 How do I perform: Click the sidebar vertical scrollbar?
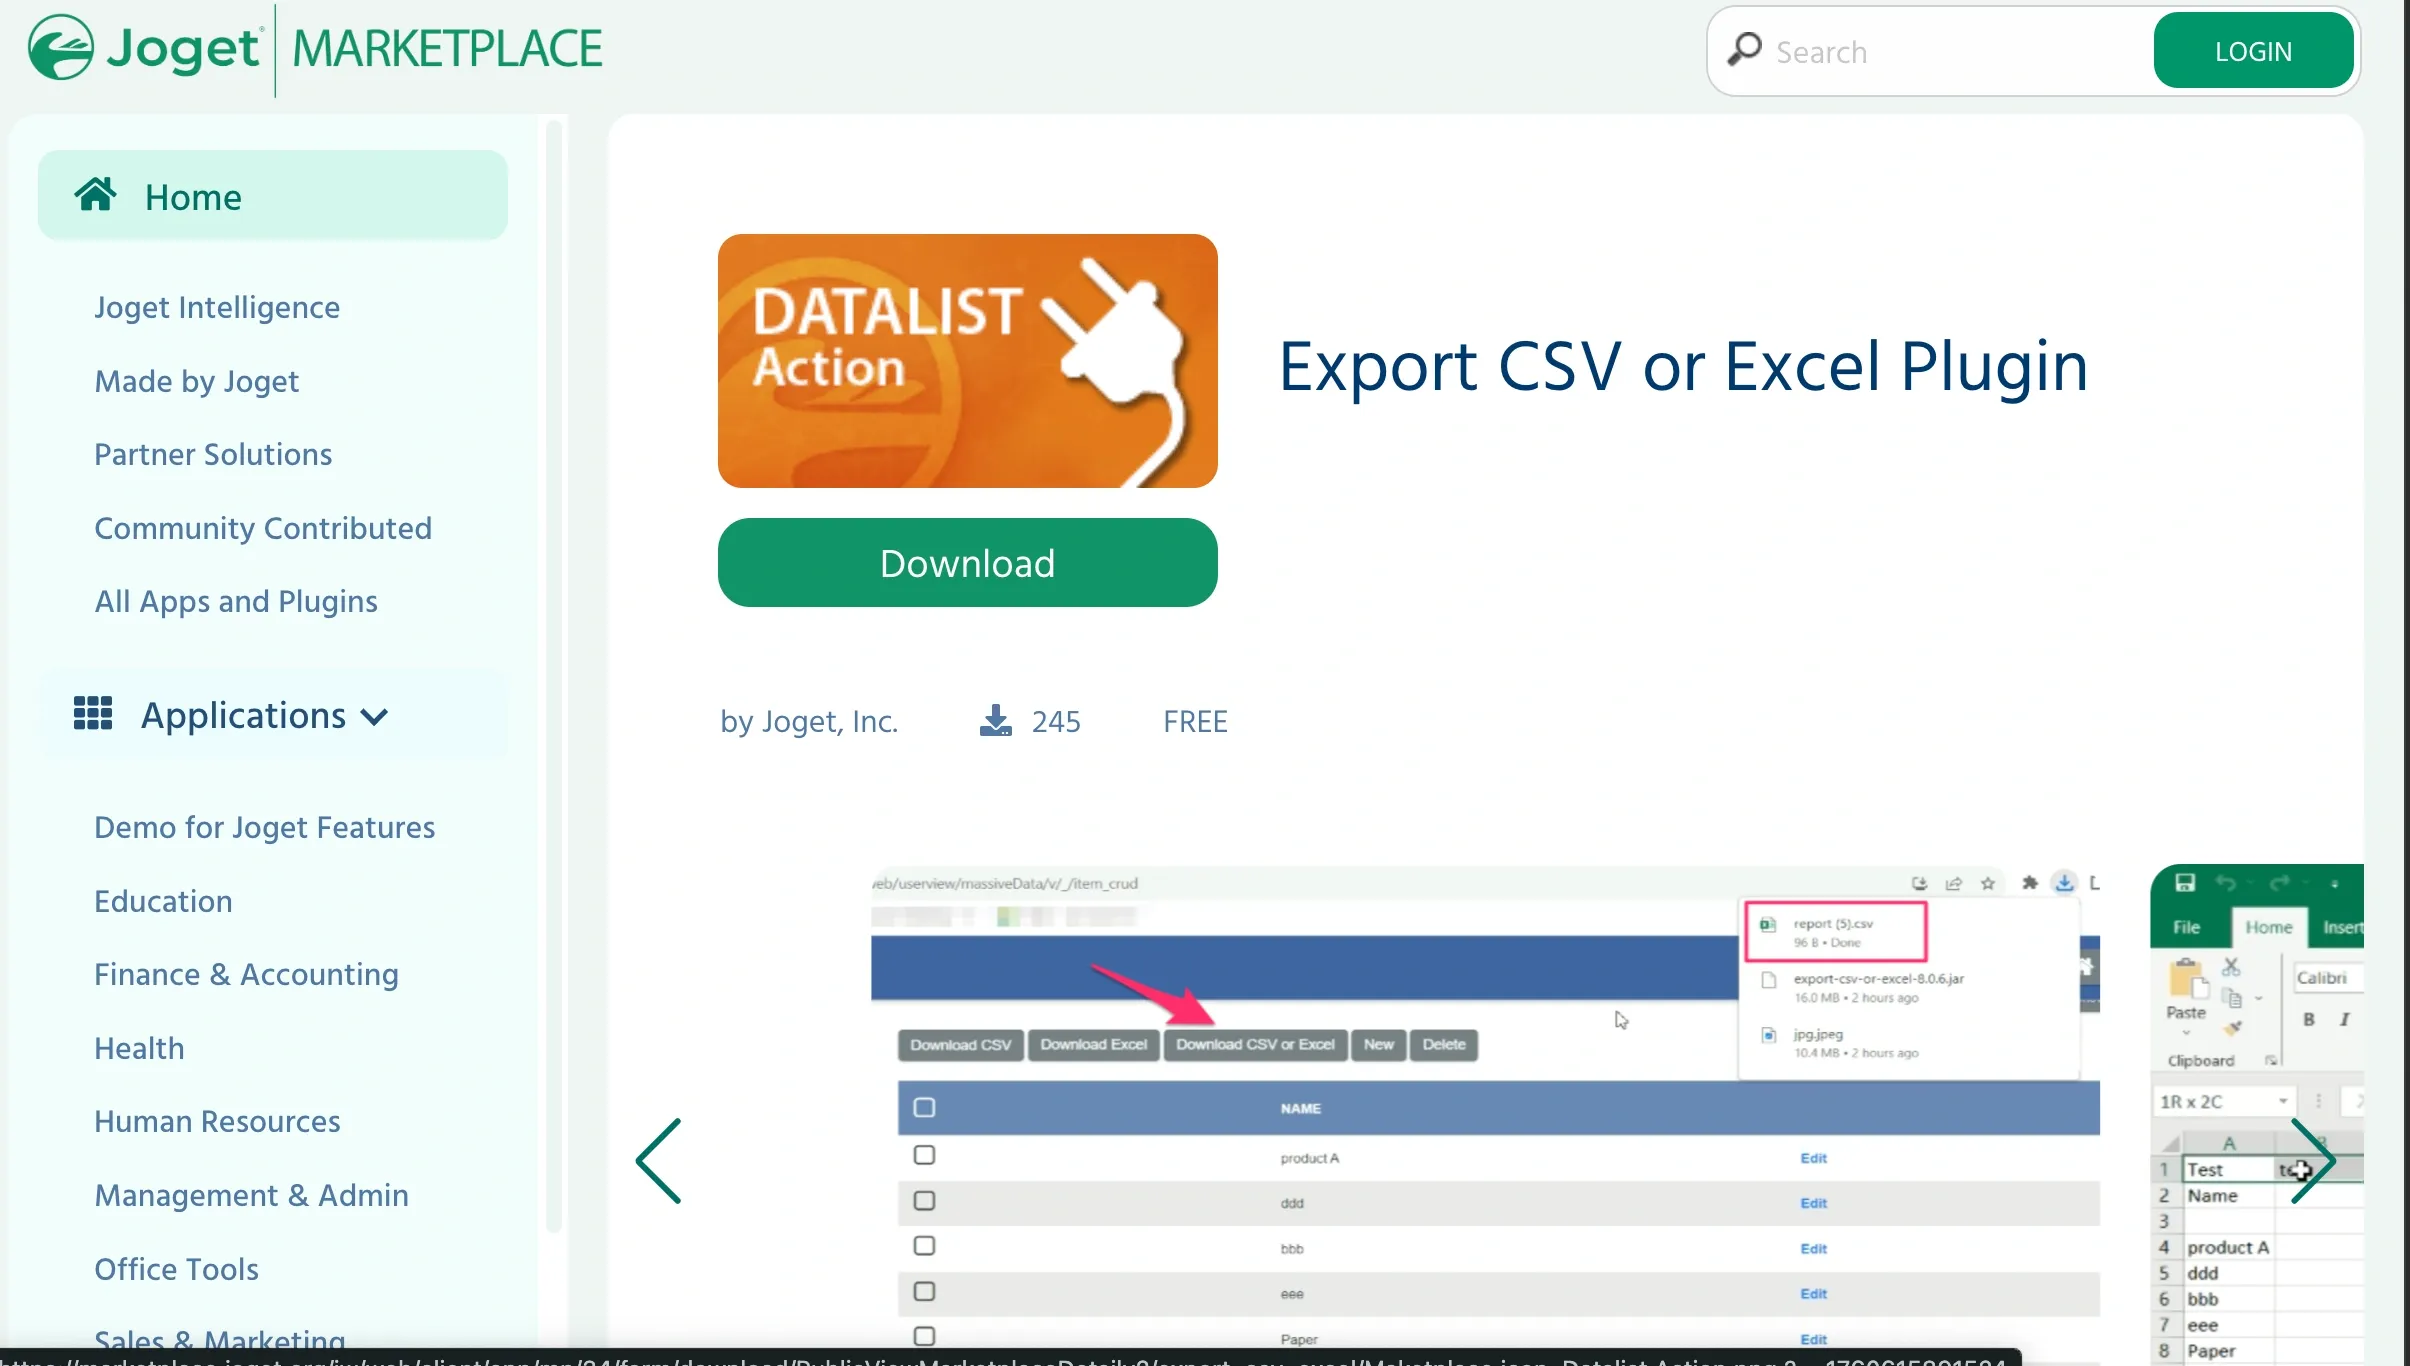click(x=553, y=675)
